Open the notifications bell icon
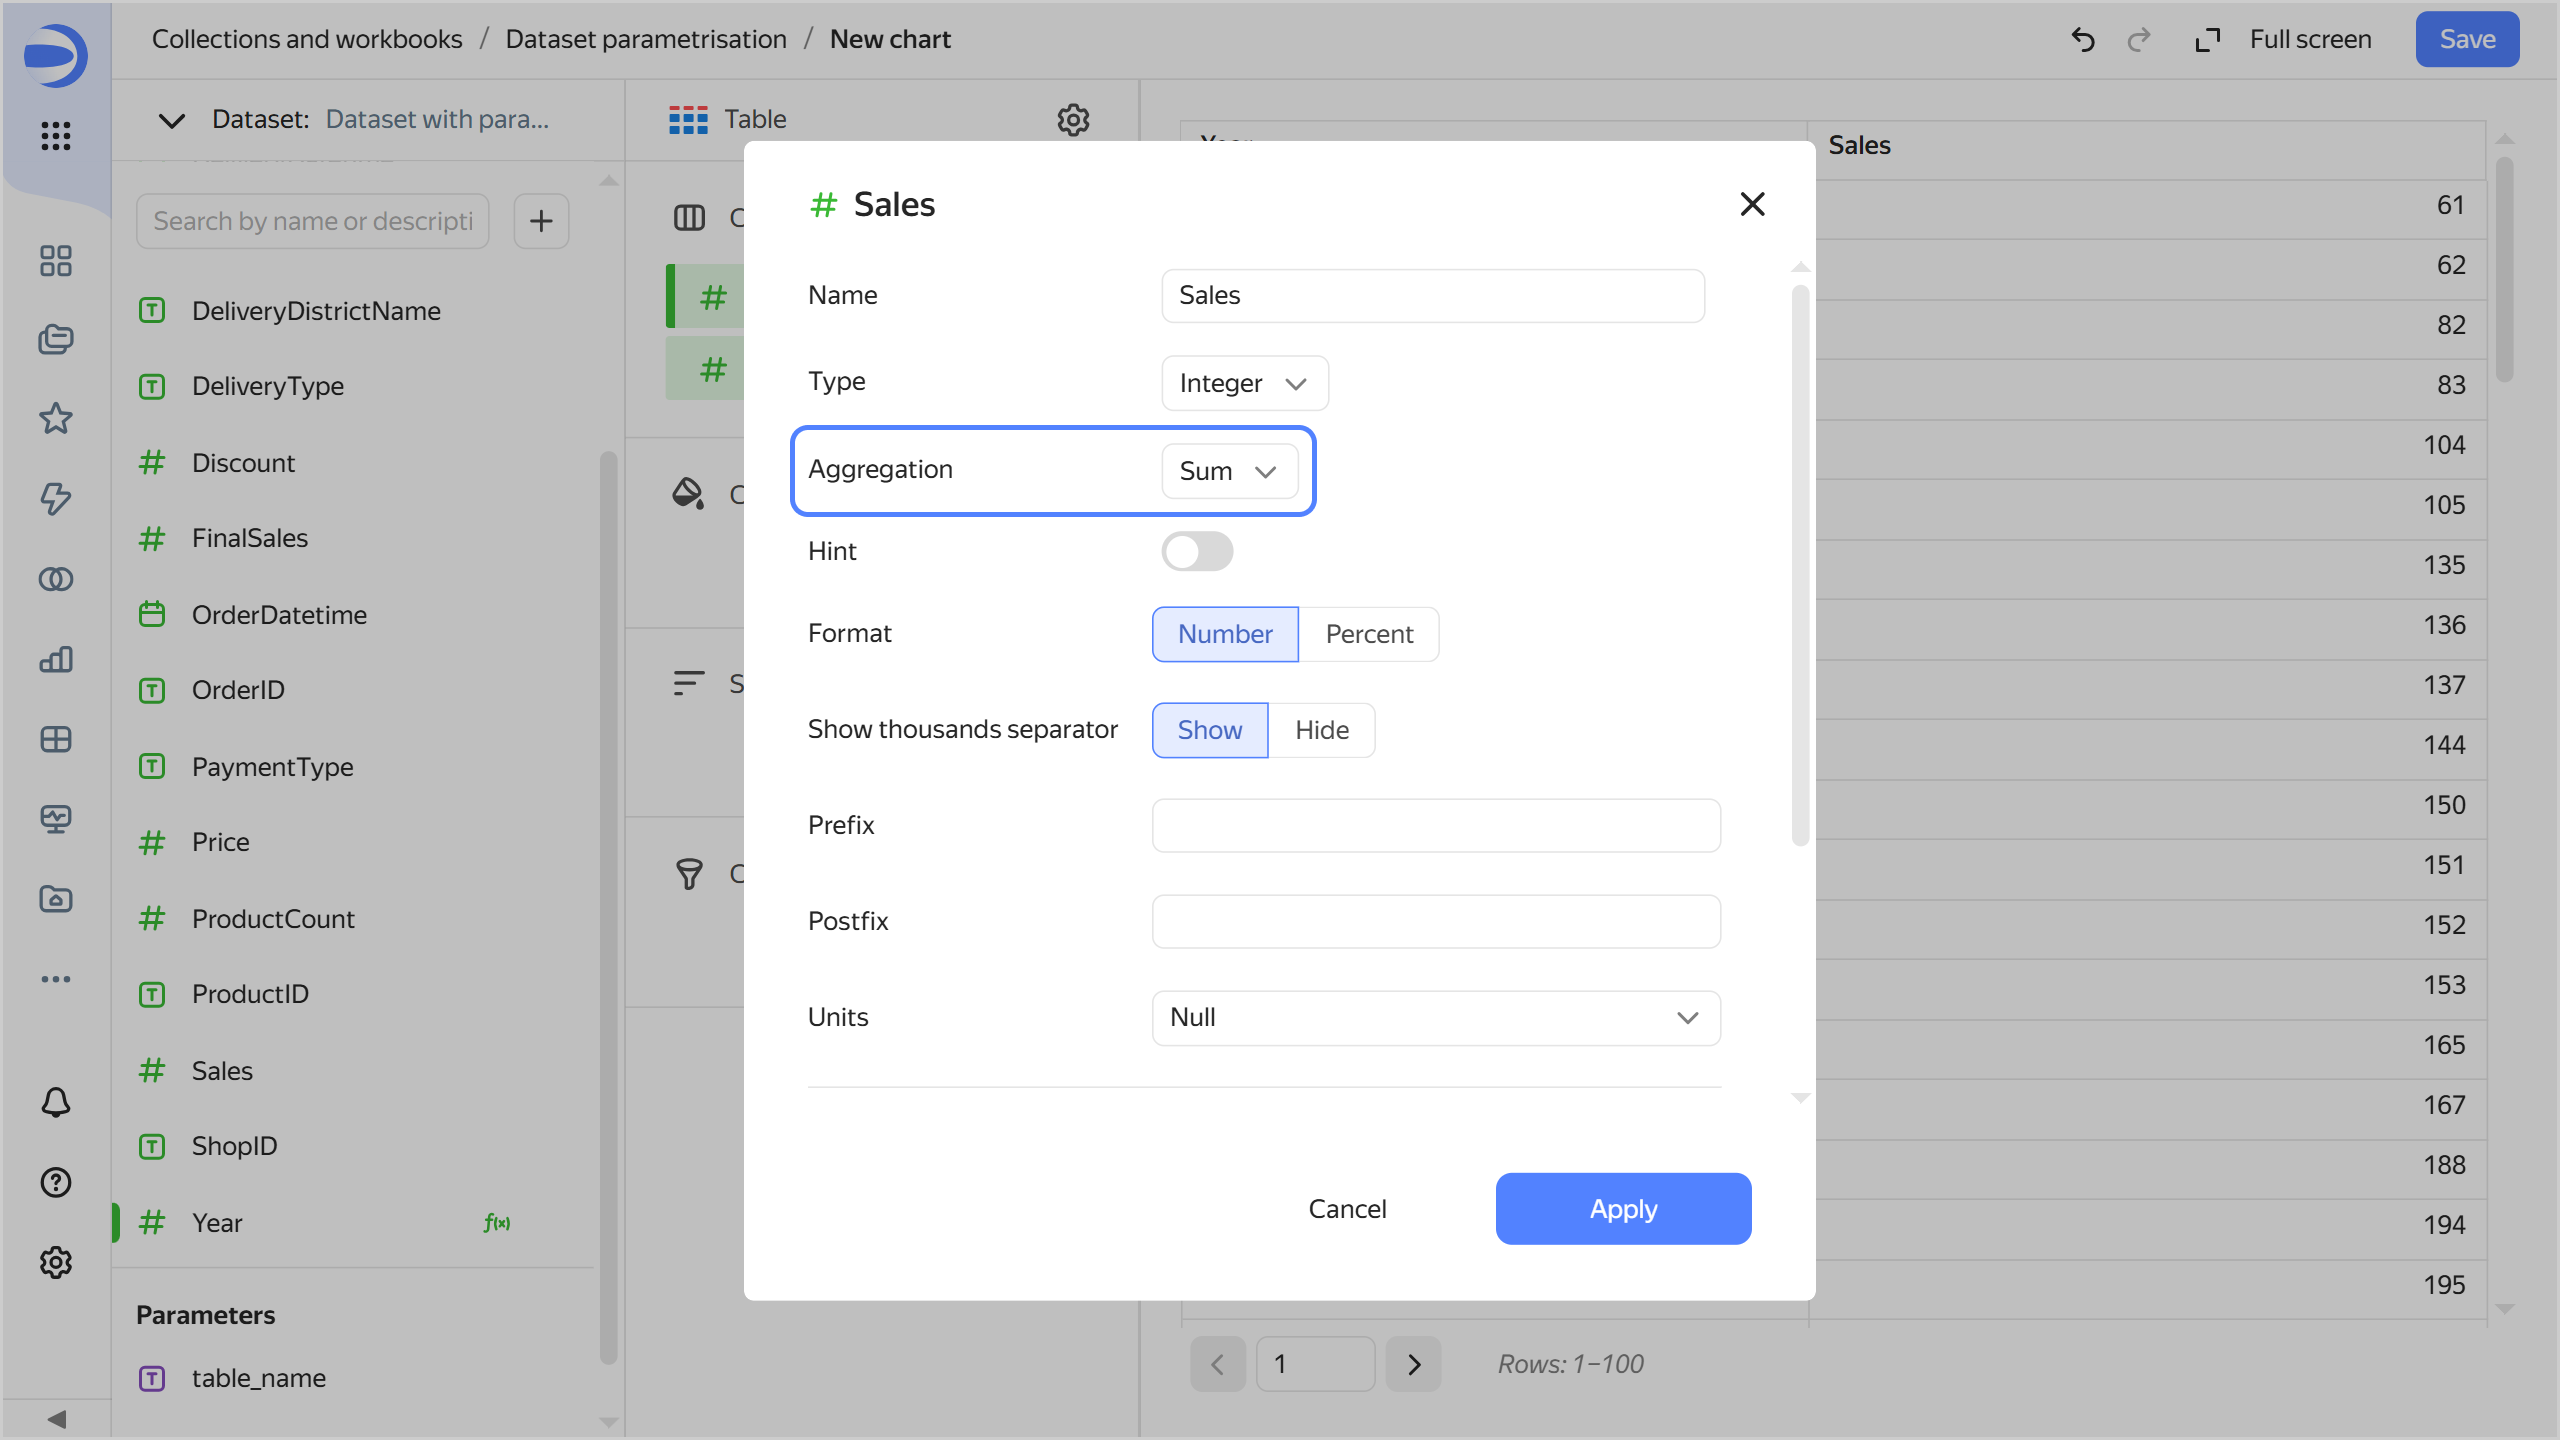Image resolution: width=2560 pixels, height=1440 pixels. 56,1102
